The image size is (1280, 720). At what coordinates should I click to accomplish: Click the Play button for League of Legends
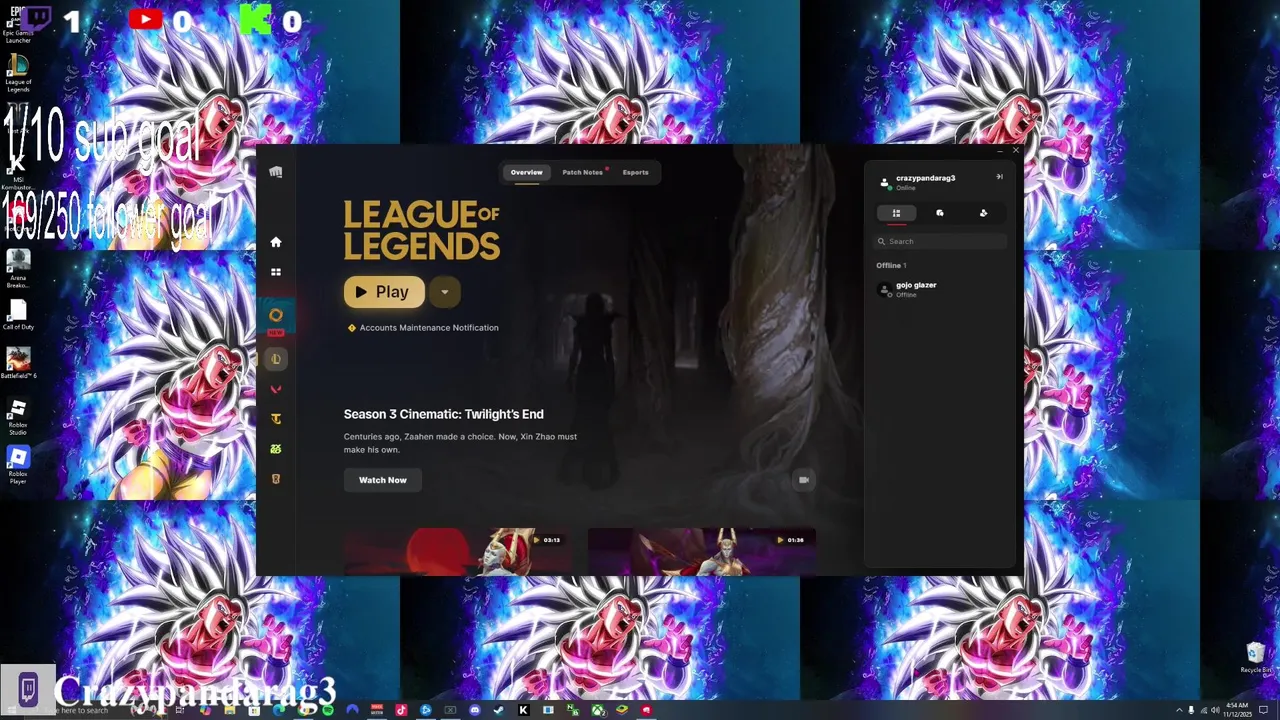384,292
